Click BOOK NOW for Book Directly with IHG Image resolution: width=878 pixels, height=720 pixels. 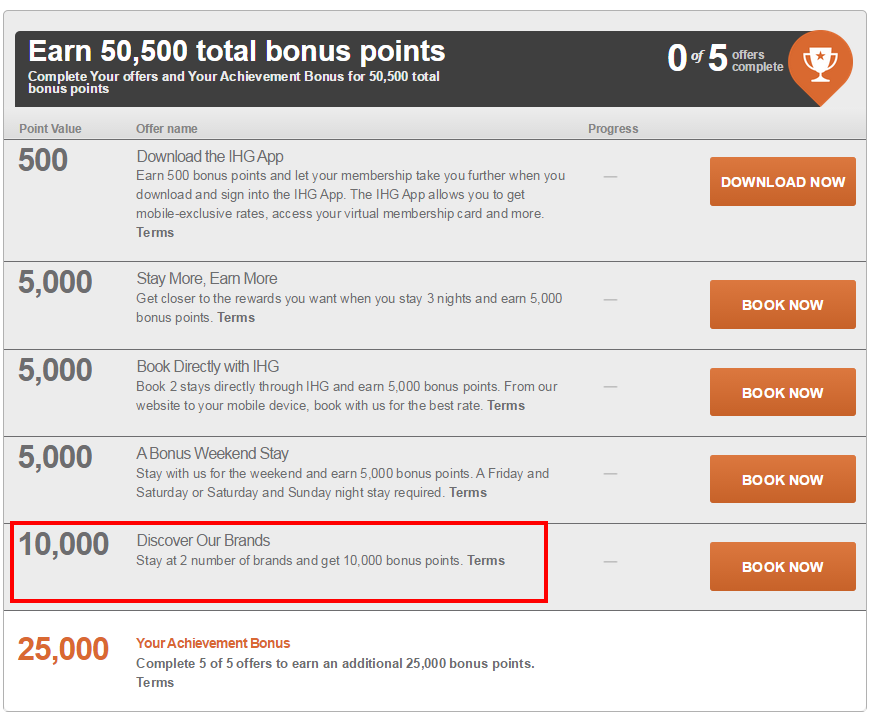coord(783,392)
